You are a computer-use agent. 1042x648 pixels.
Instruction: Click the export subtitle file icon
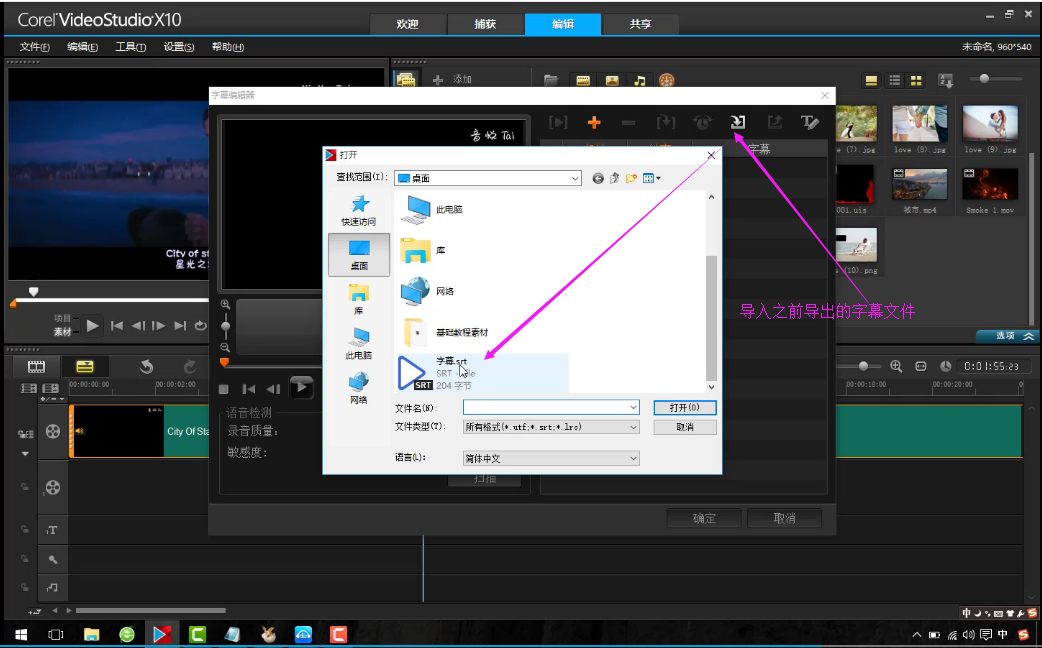(x=774, y=122)
